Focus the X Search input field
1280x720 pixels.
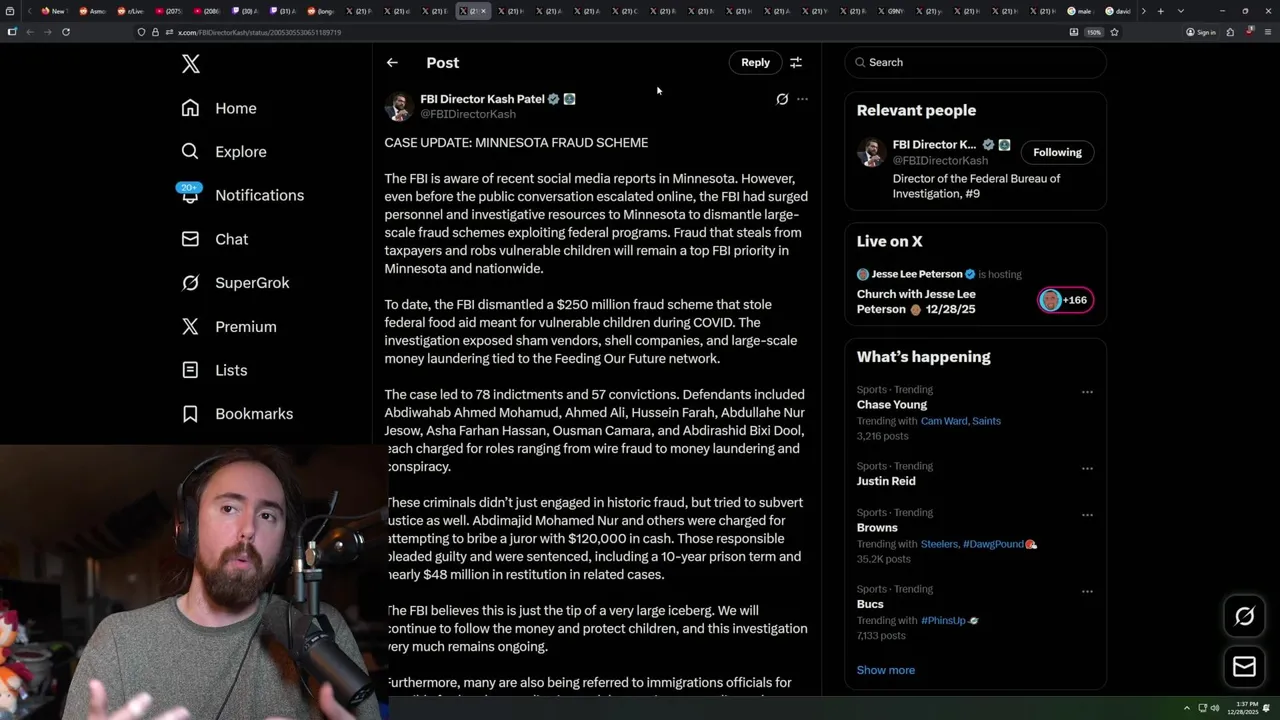(x=975, y=62)
